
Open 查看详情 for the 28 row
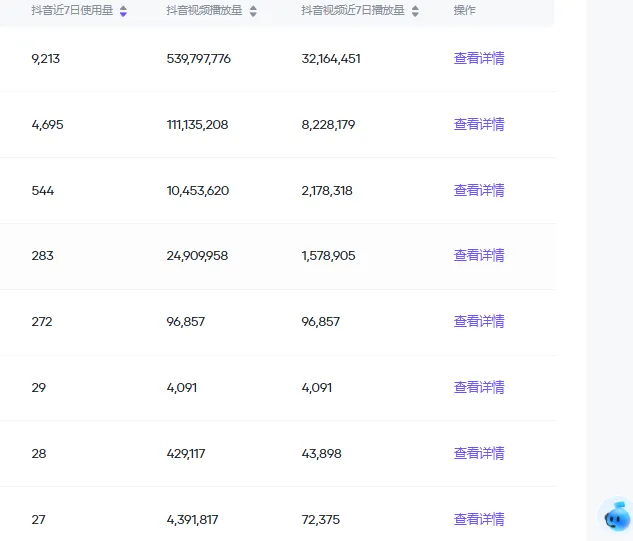pyautogui.click(x=479, y=453)
